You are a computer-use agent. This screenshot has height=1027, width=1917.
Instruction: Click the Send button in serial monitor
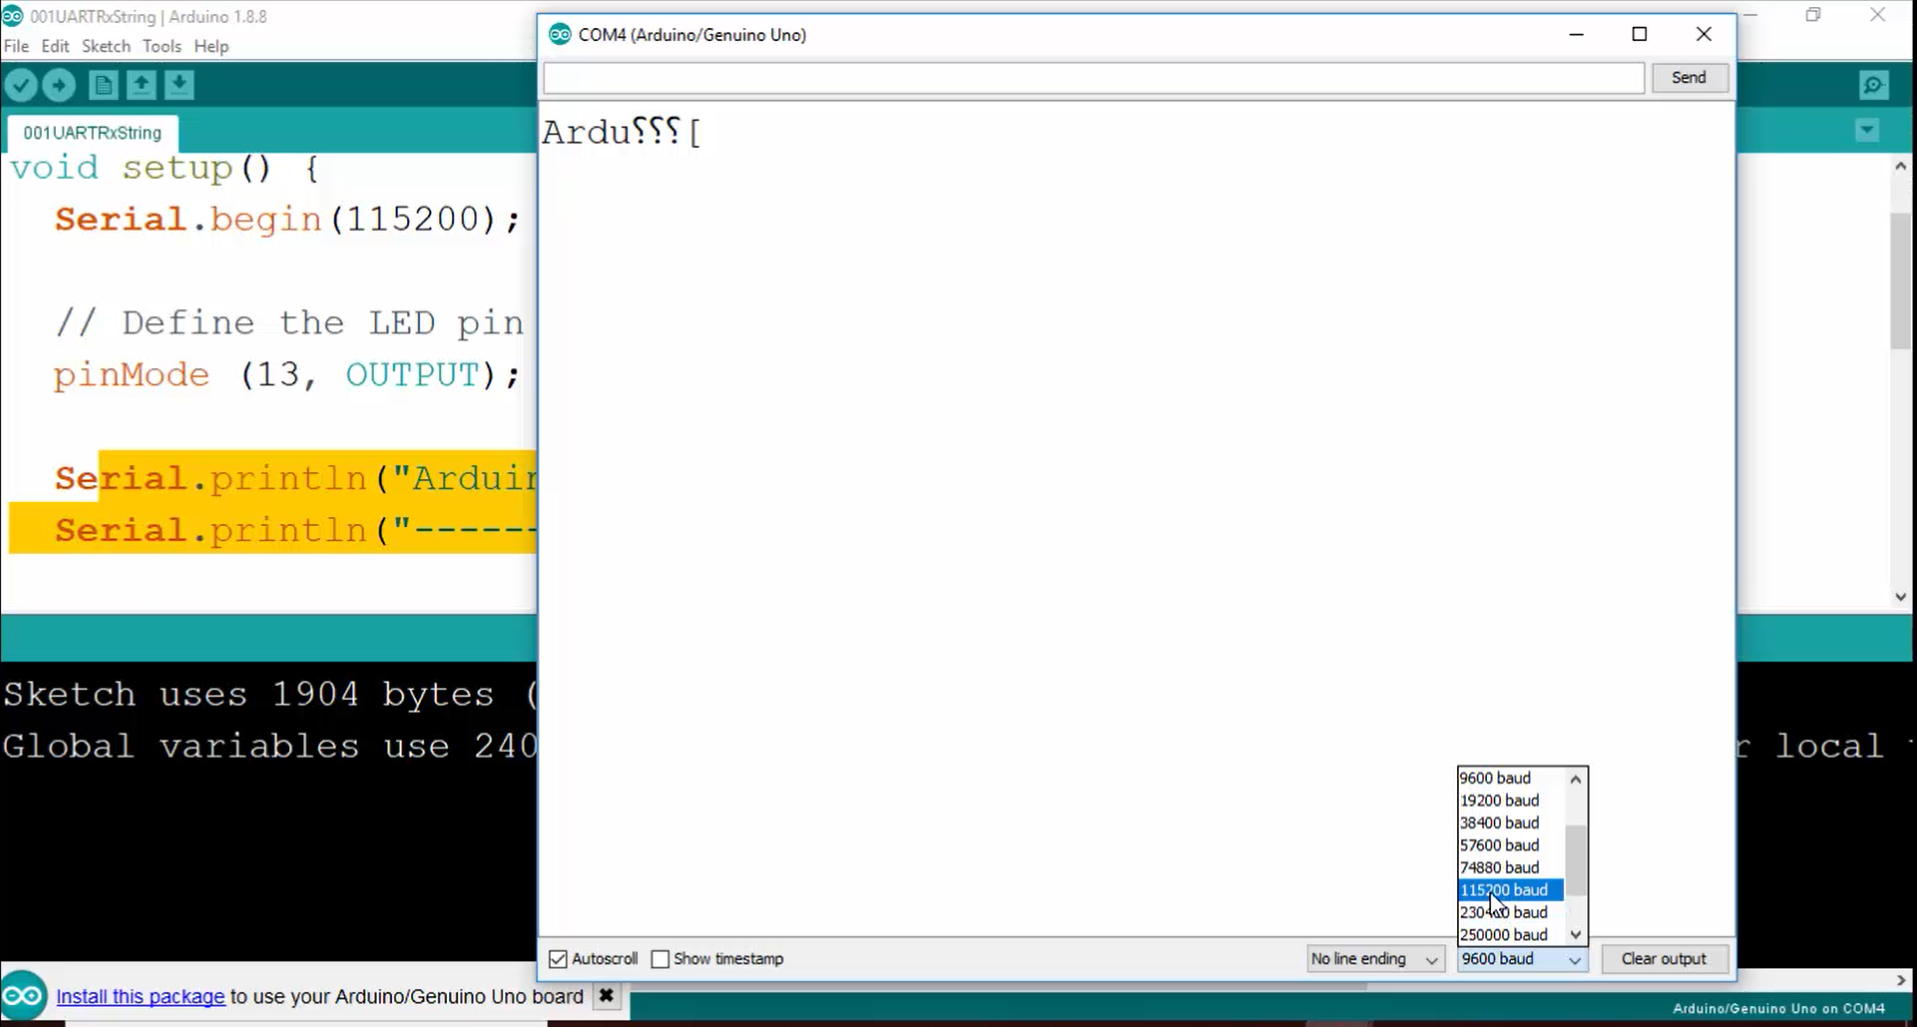click(x=1689, y=77)
